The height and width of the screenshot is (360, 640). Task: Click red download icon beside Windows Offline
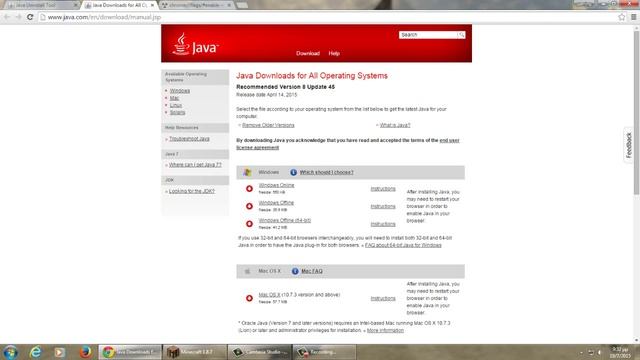coord(249,206)
